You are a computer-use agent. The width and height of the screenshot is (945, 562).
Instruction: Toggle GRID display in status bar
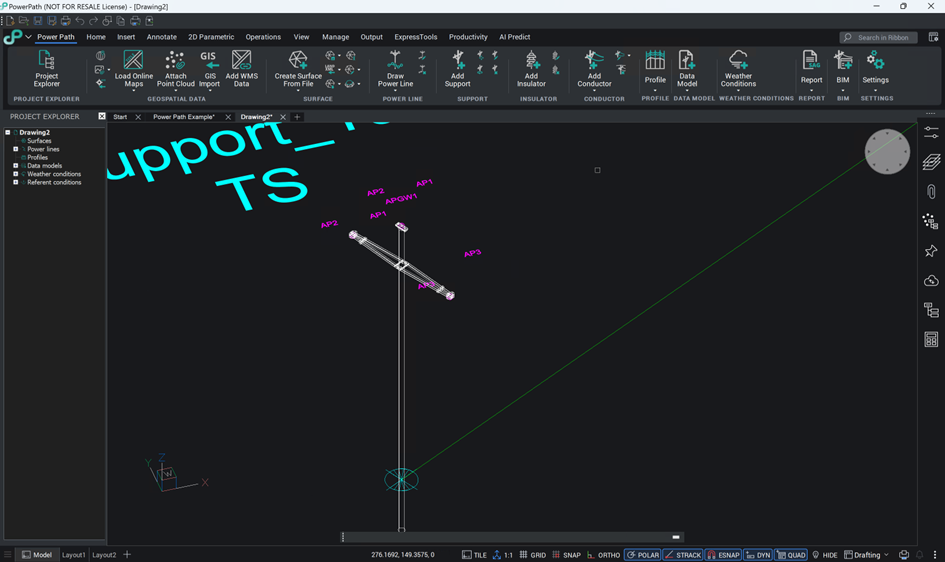click(533, 555)
